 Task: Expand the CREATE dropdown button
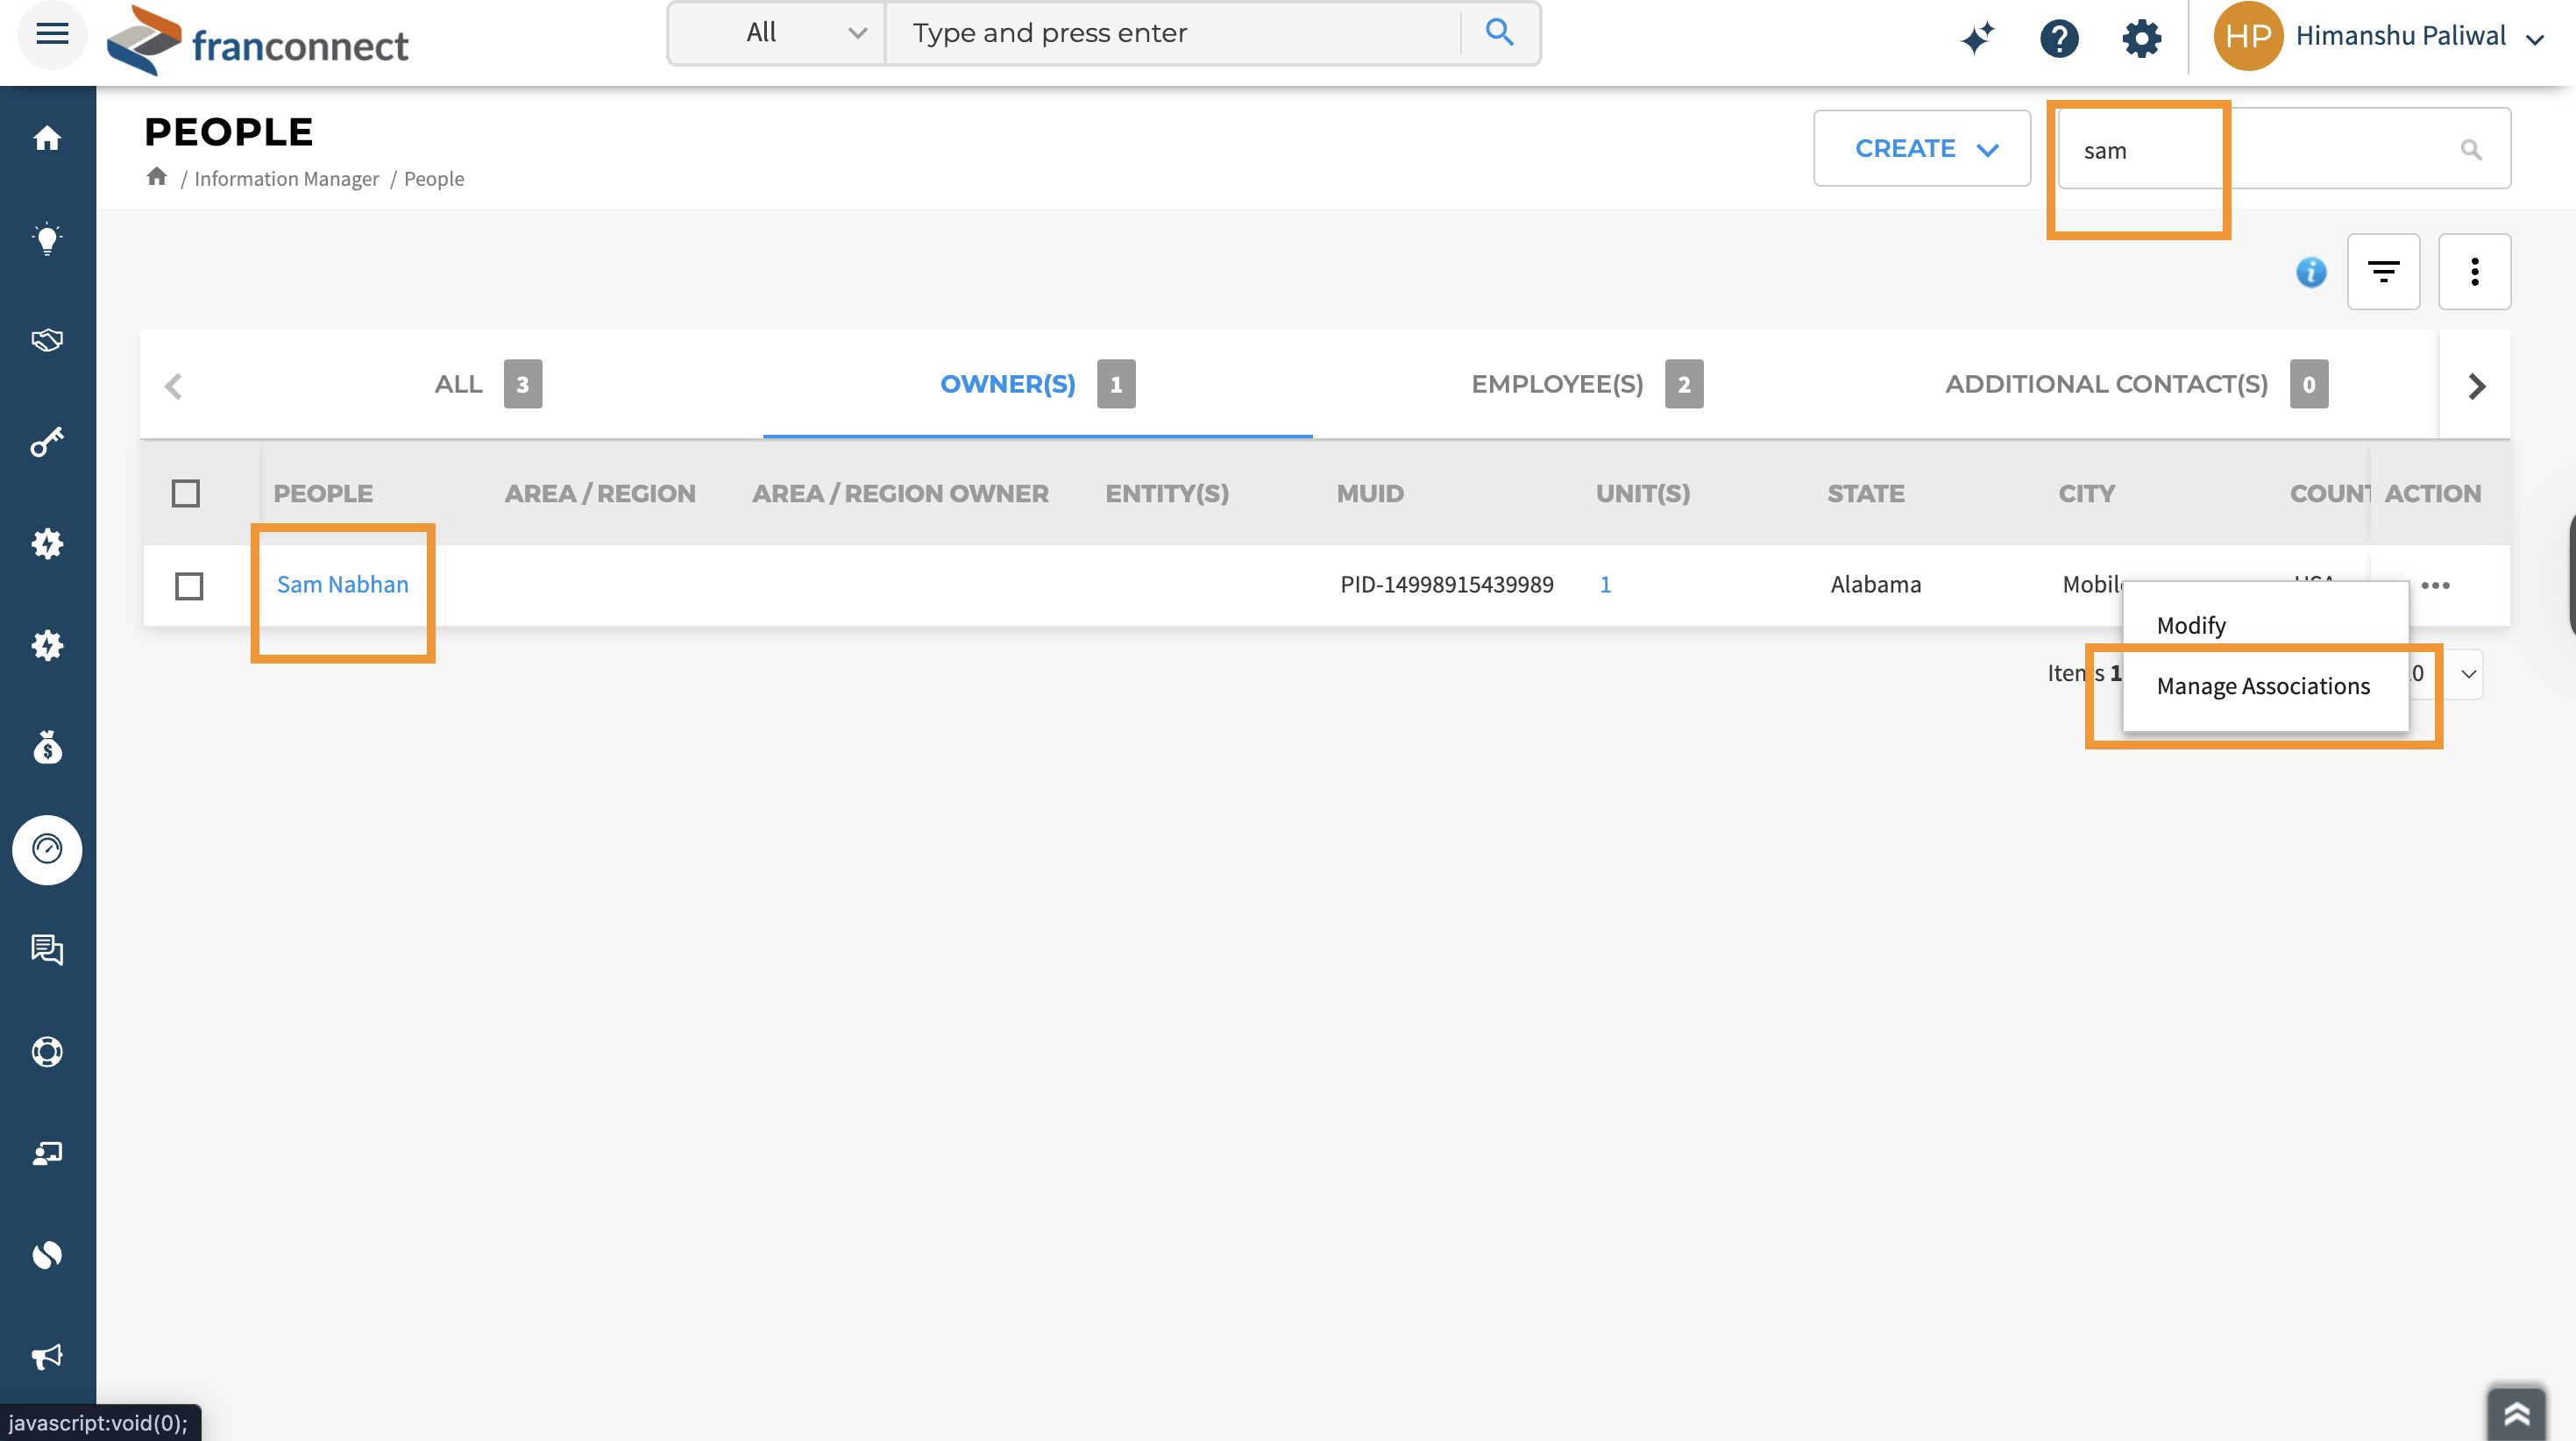[x=1921, y=149]
